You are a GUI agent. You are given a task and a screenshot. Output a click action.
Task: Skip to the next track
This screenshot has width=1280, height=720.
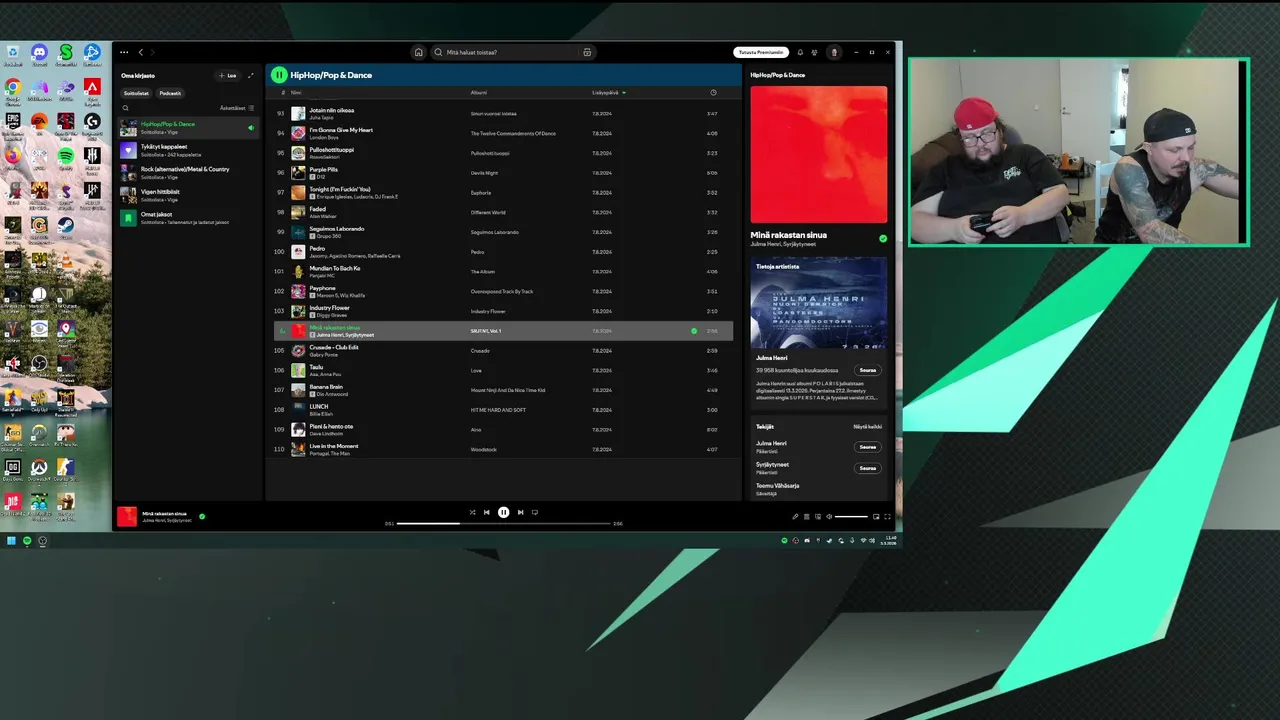520,512
